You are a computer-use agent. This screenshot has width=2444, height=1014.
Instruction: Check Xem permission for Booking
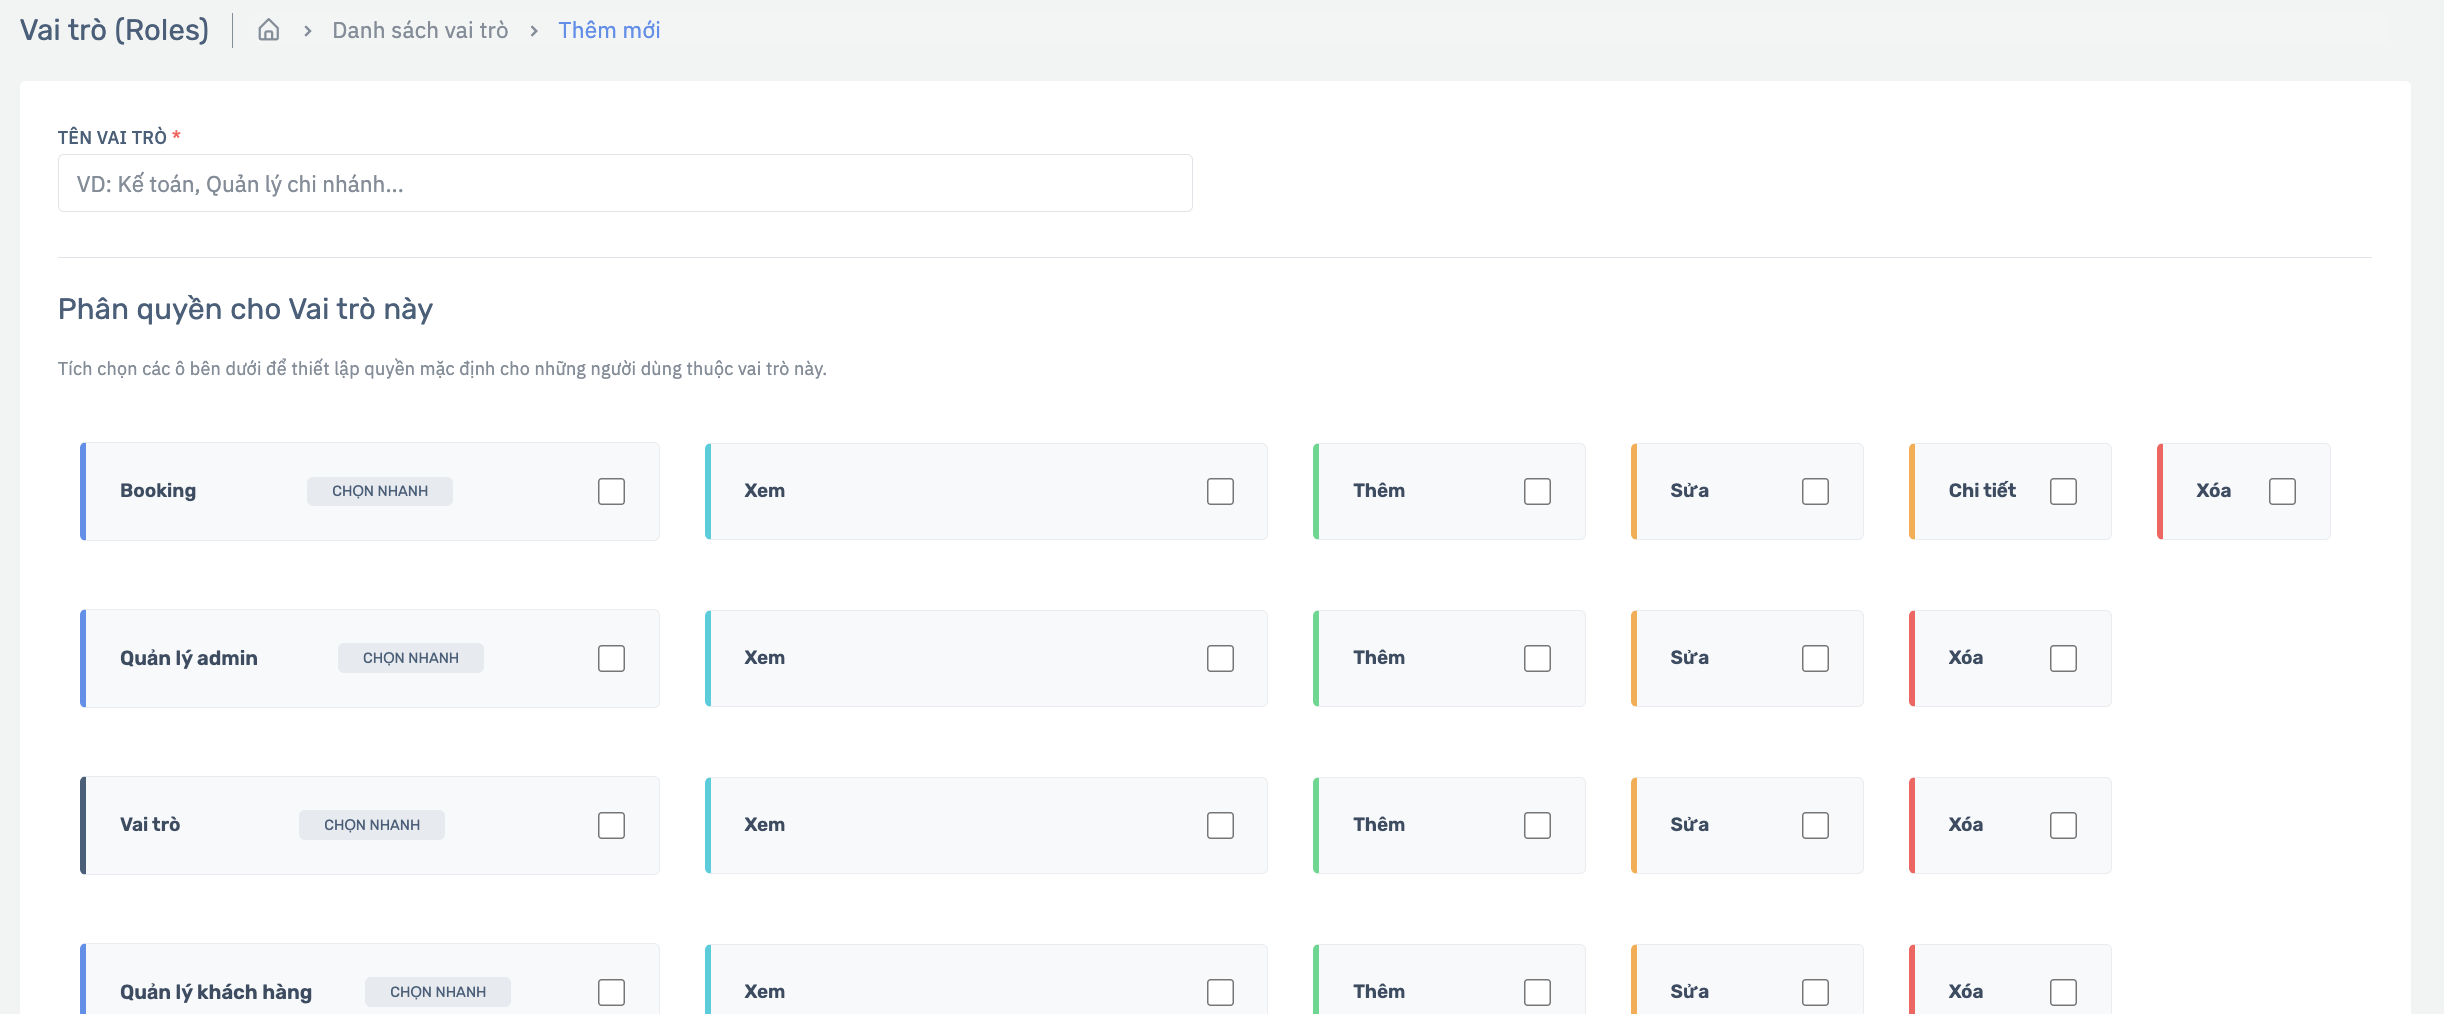point(1220,491)
